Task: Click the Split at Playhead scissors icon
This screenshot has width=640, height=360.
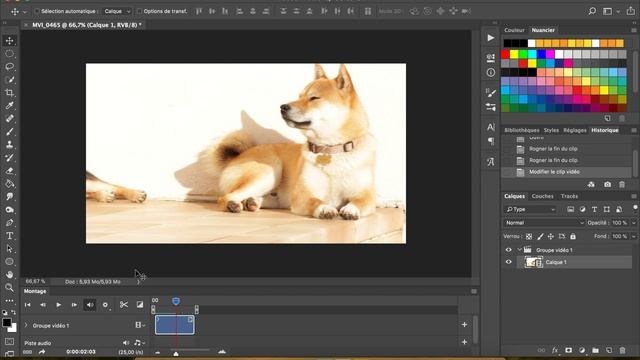Action: click(x=124, y=304)
